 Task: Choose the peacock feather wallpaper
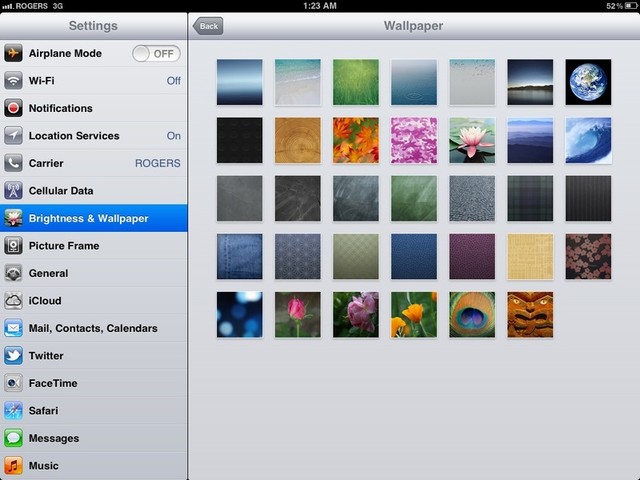pyautogui.click(x=472, y=315)
